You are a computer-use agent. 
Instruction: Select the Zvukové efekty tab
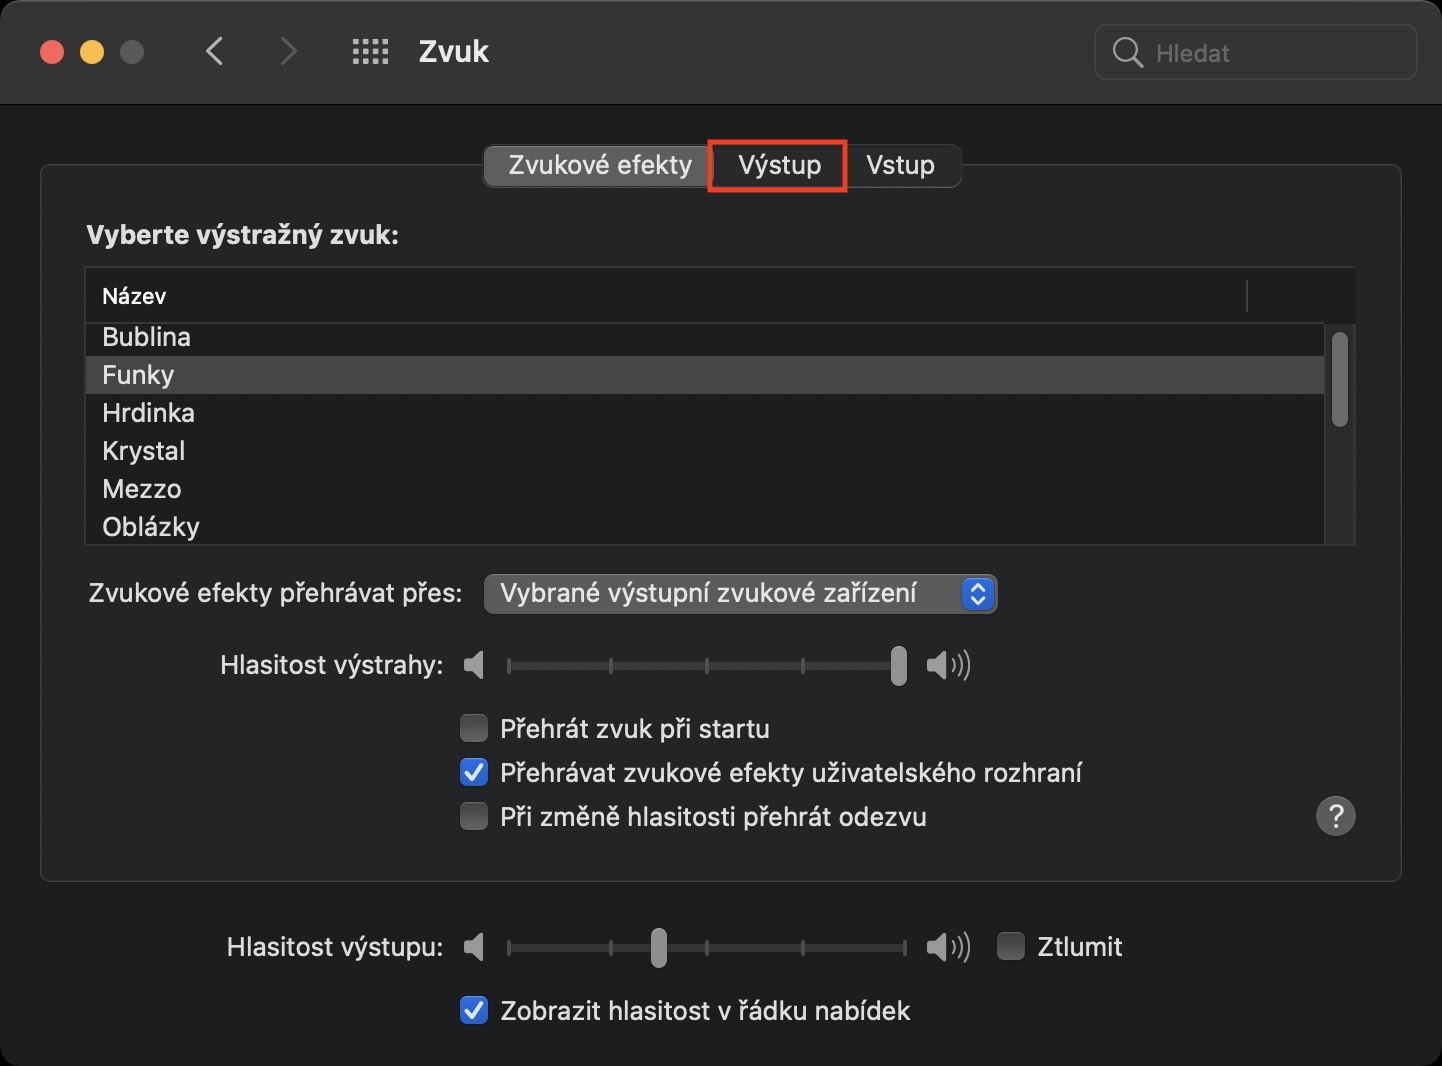click(599, 165)
